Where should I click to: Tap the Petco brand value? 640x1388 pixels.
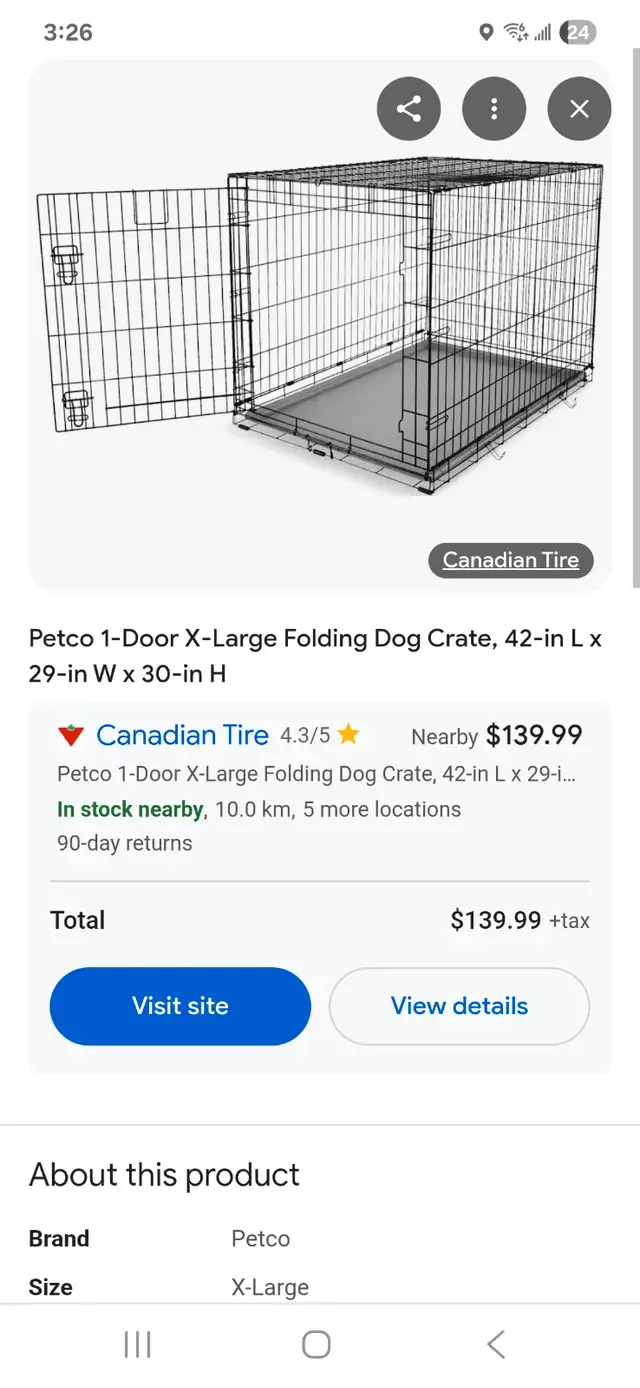point(261,1239)
